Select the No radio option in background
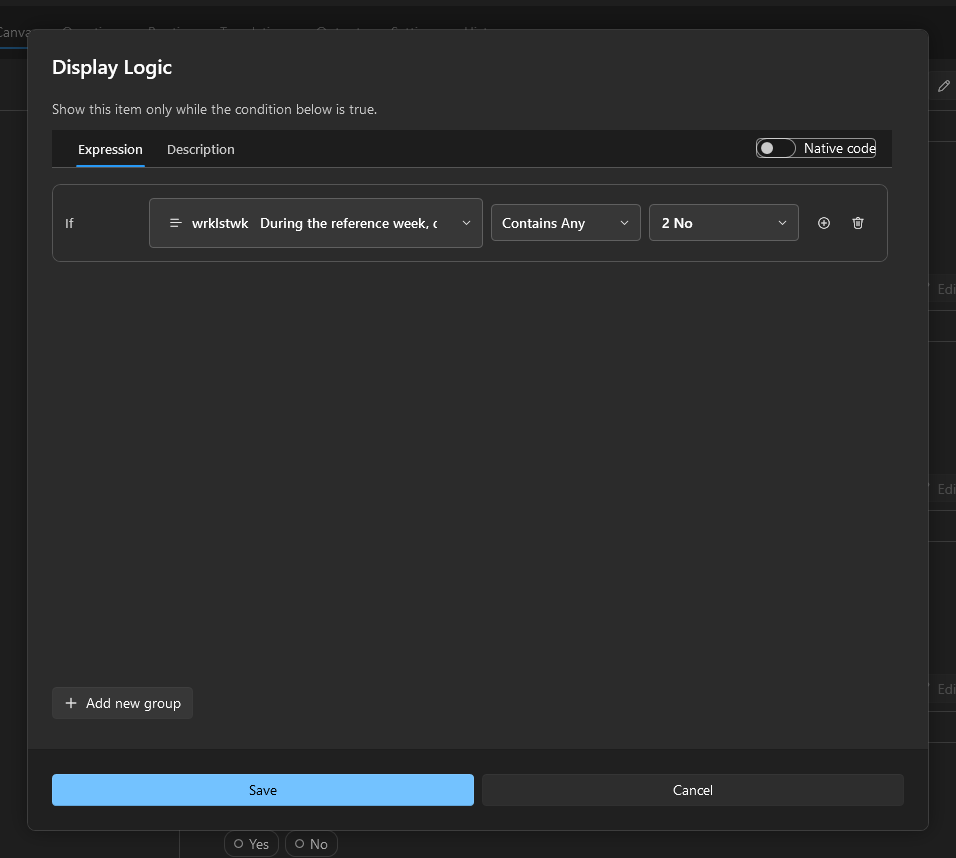The image size is (956, 858). (312, 844)
